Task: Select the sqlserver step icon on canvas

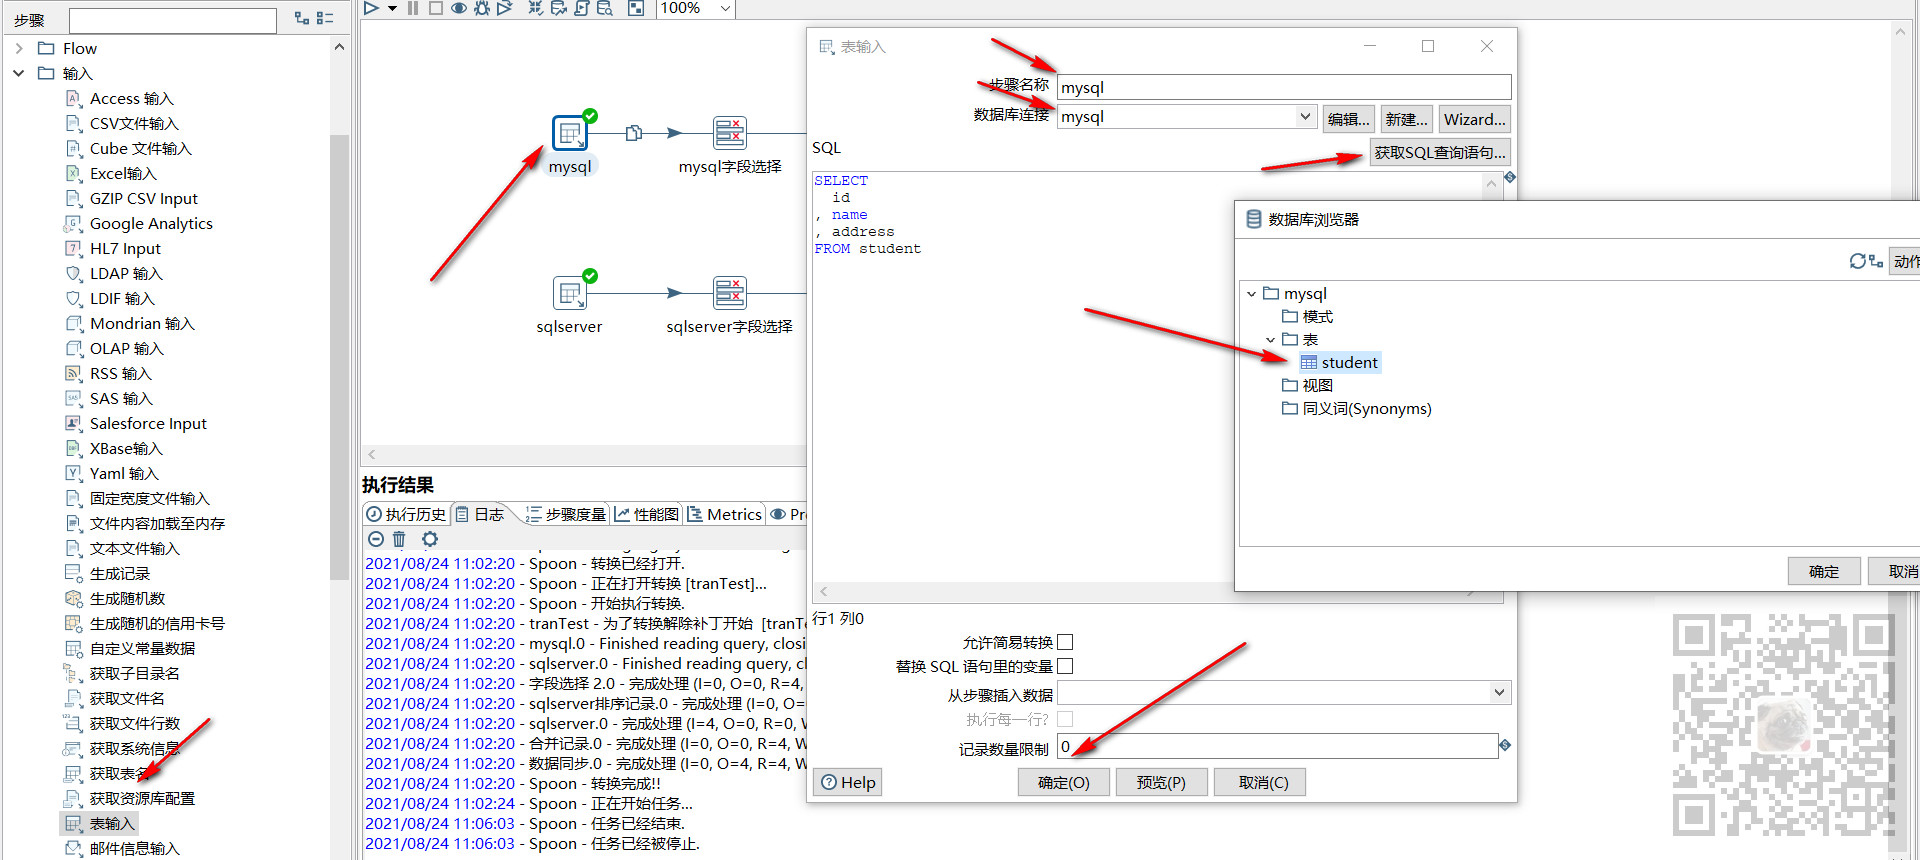Action: tap(570, 292)
